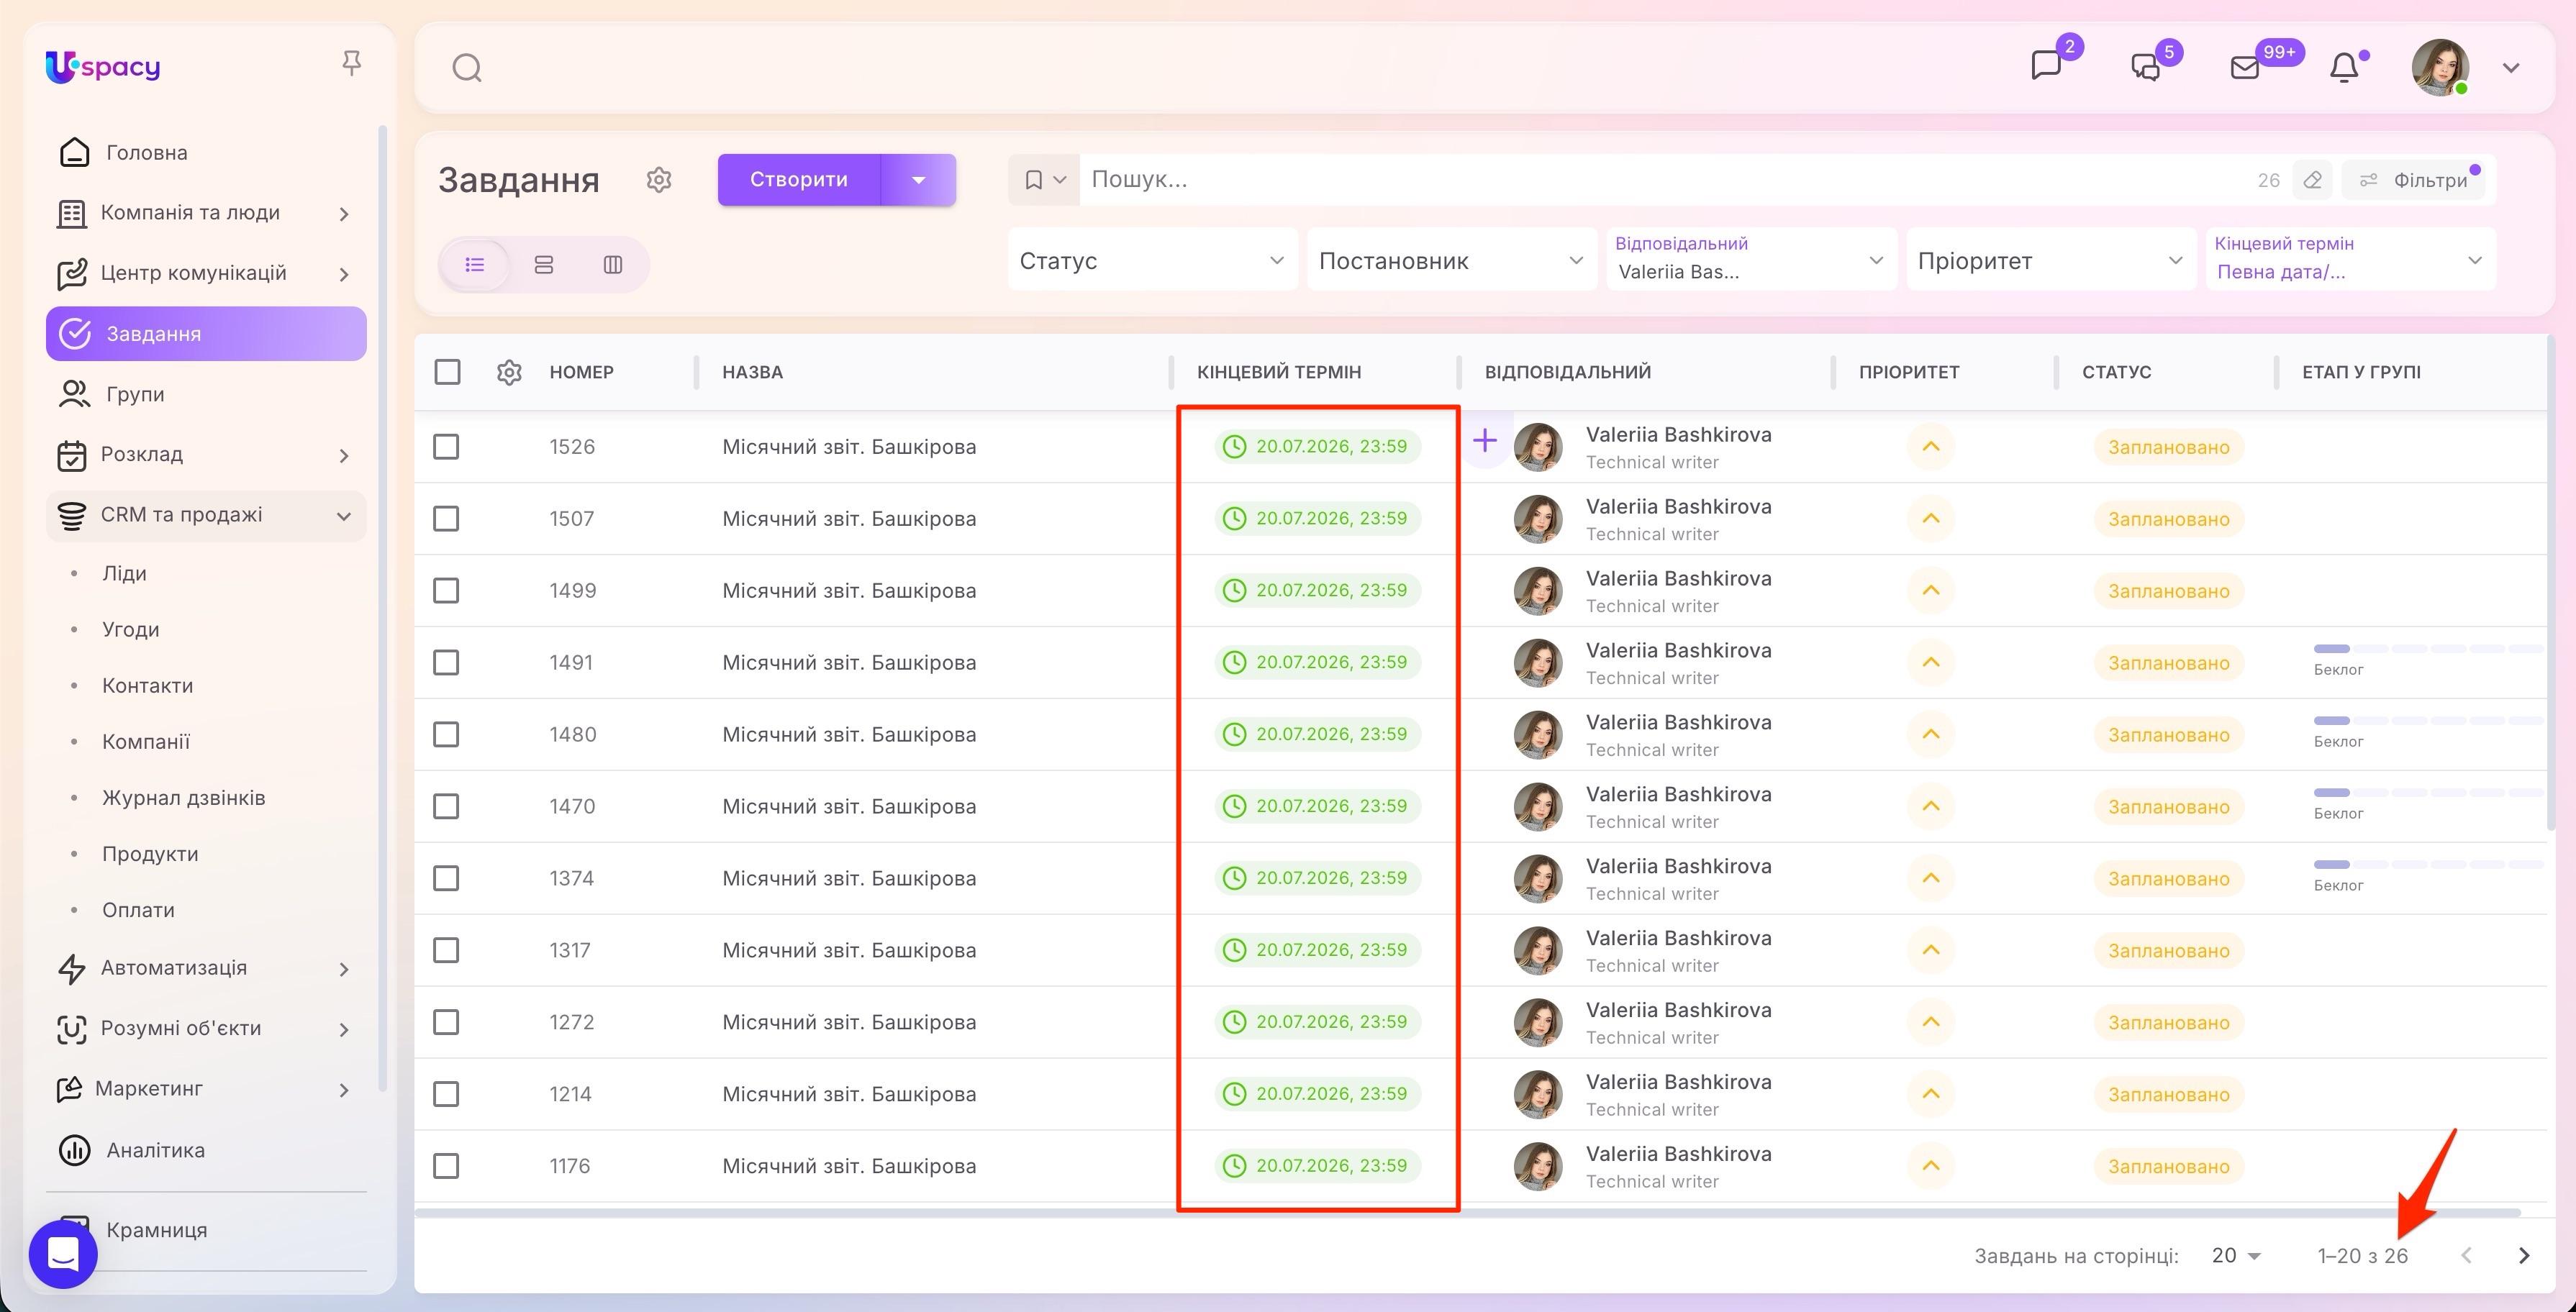Expand tasks per page dropdown showing 20
Viewport: 2576px width, 1312px height.
click(2237, 1255)
